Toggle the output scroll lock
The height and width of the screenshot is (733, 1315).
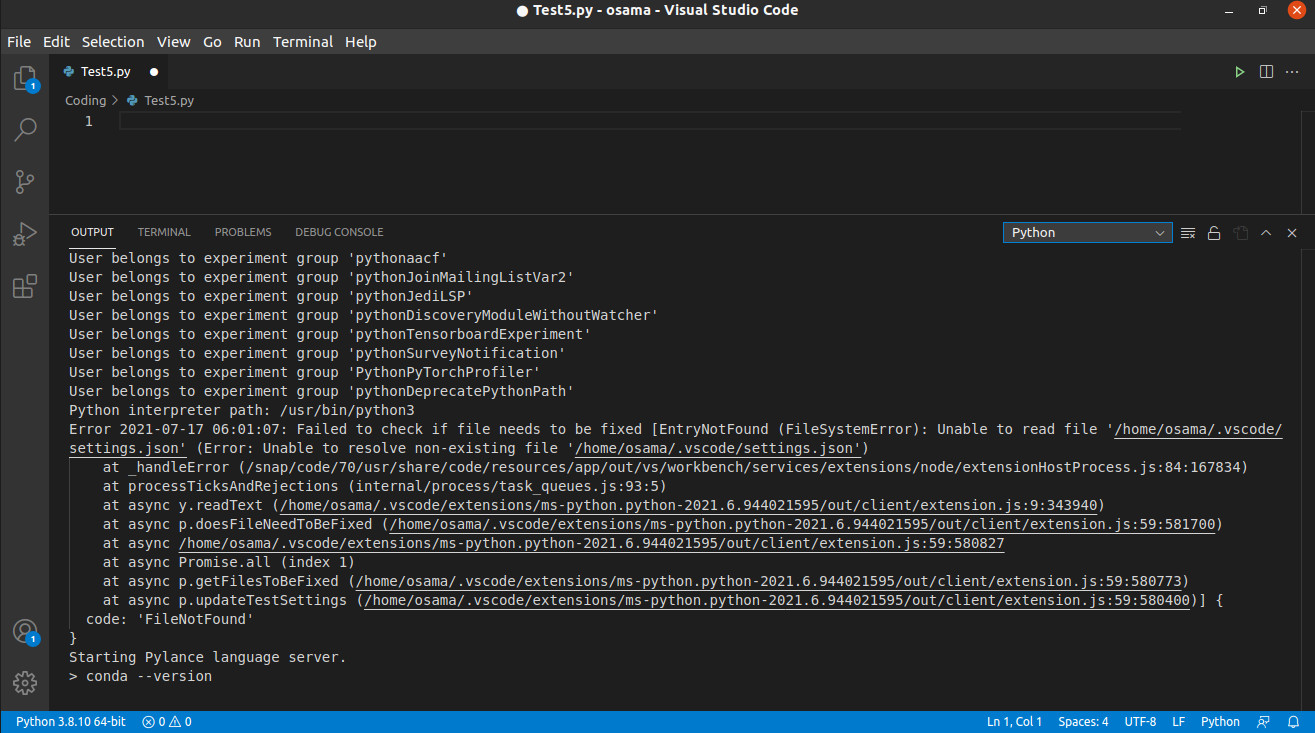point(1214,232)
